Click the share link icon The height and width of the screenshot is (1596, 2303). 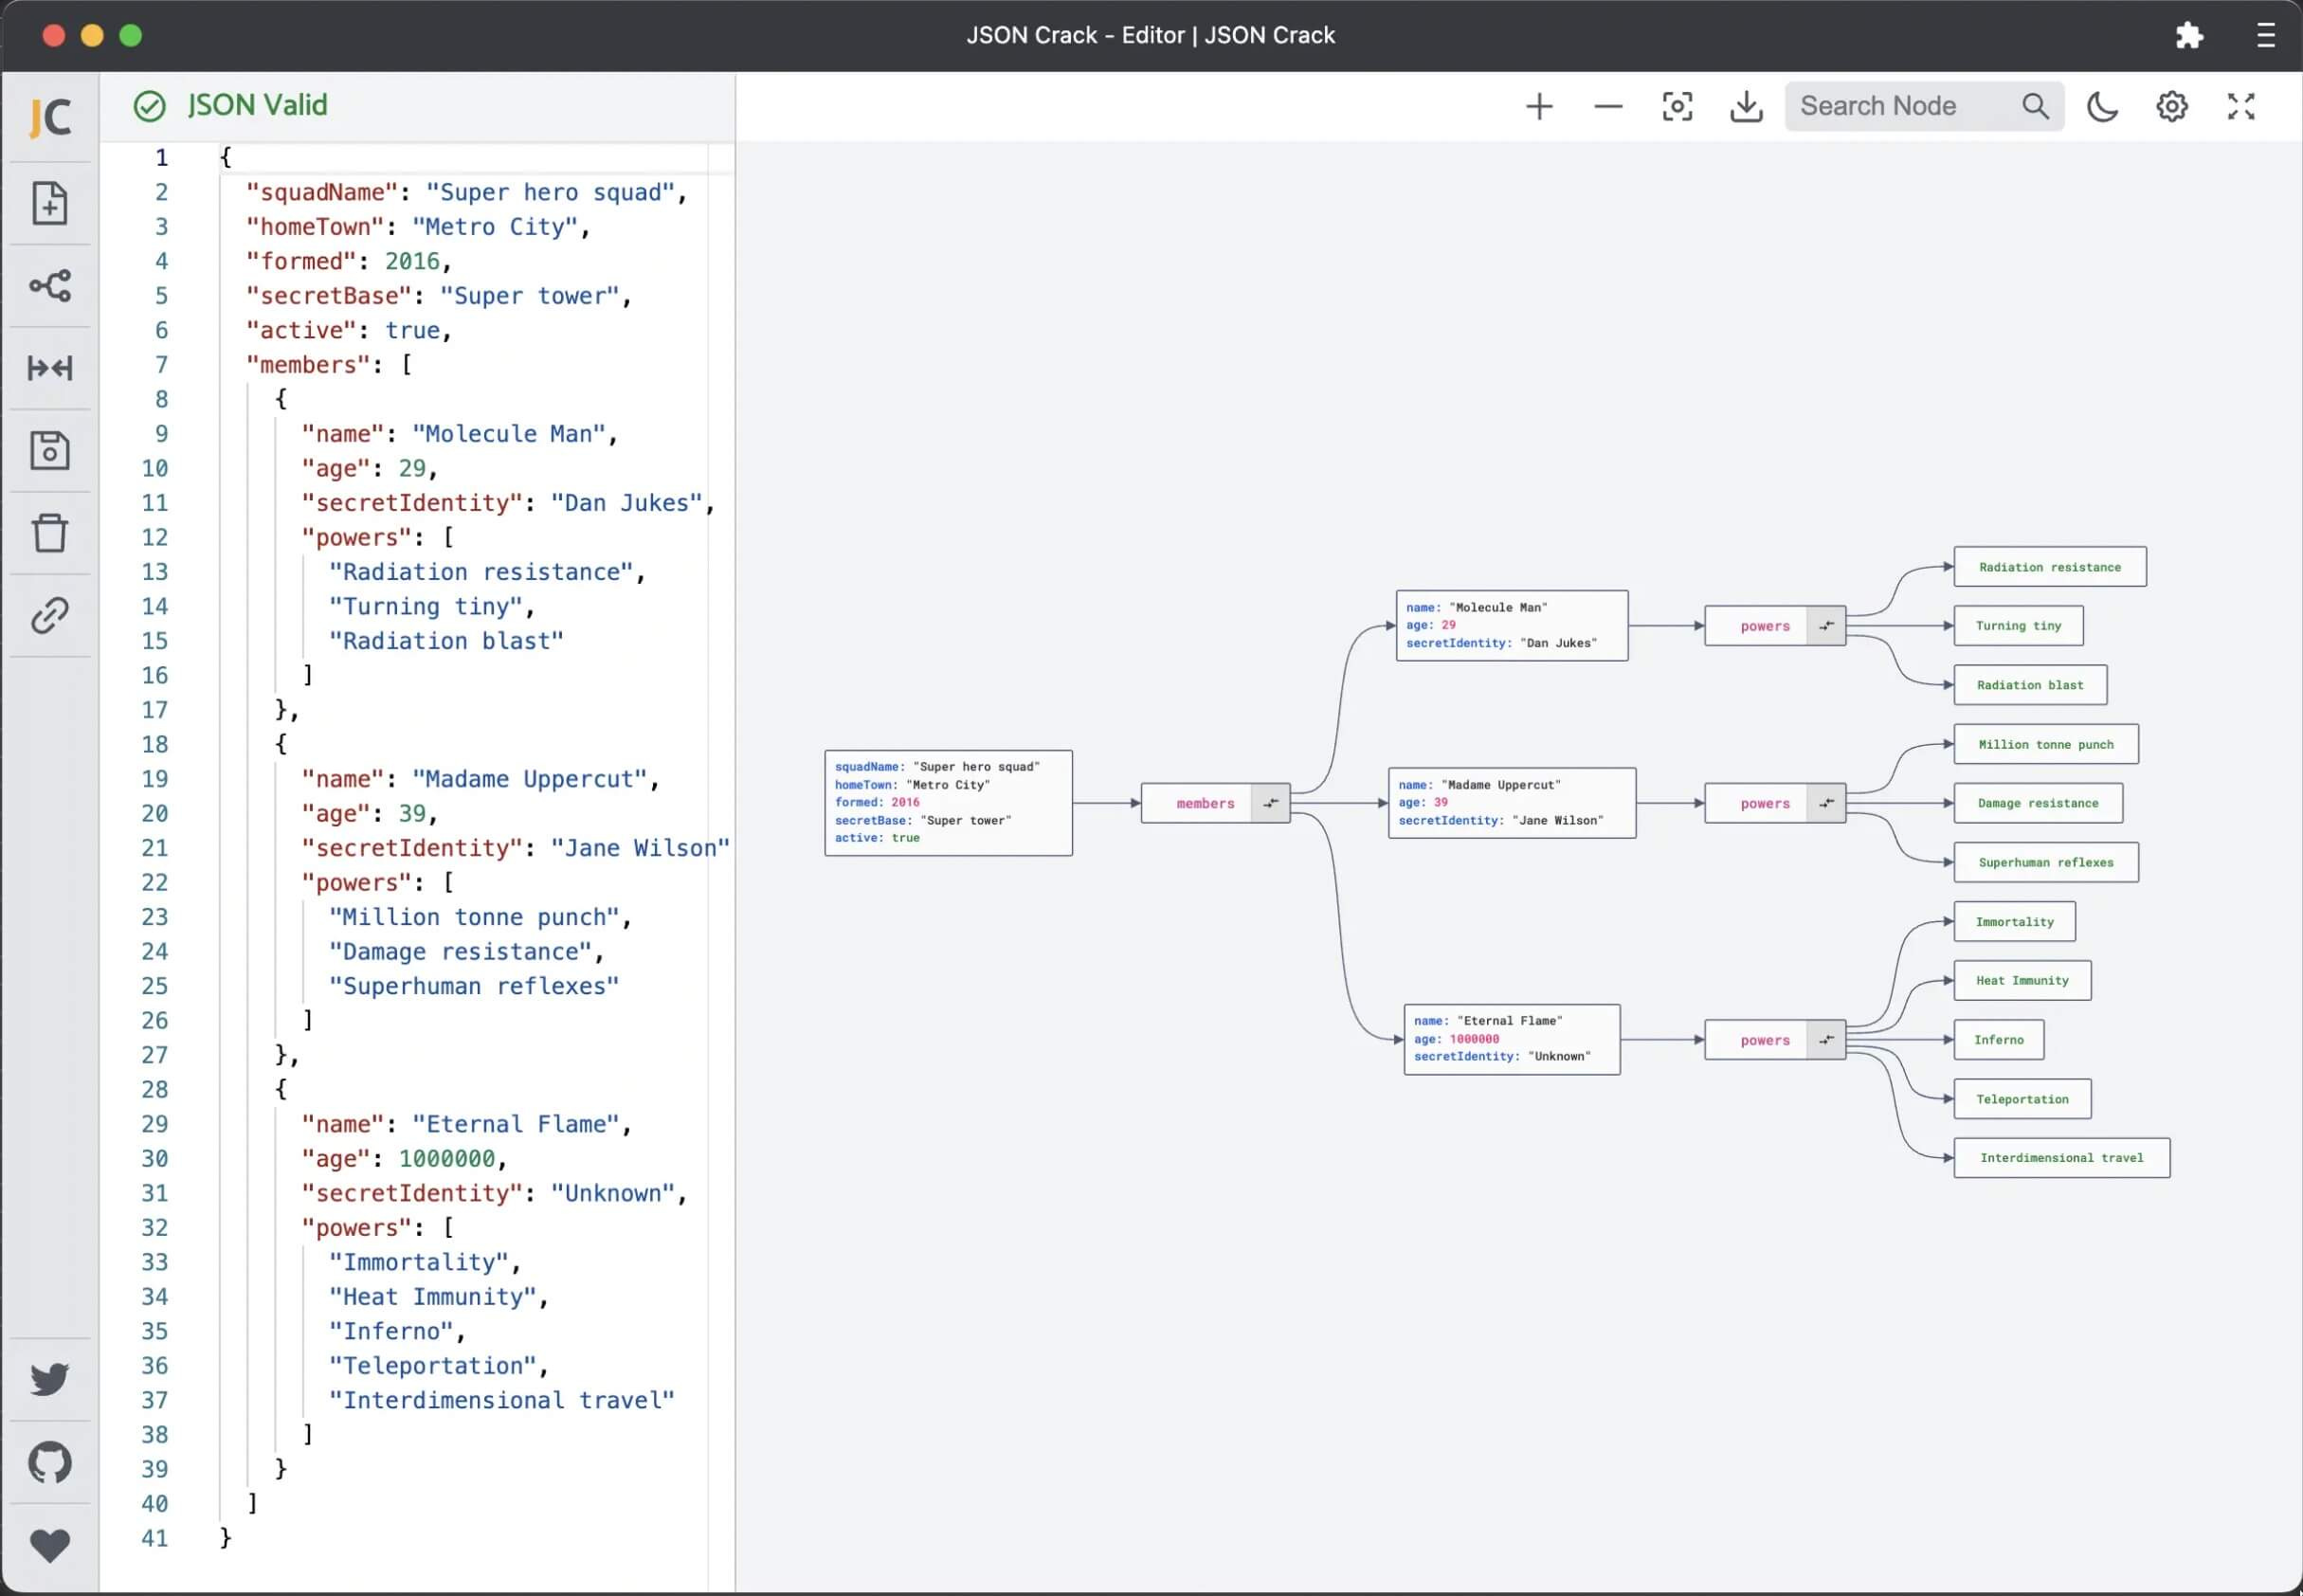click(50, 616)
